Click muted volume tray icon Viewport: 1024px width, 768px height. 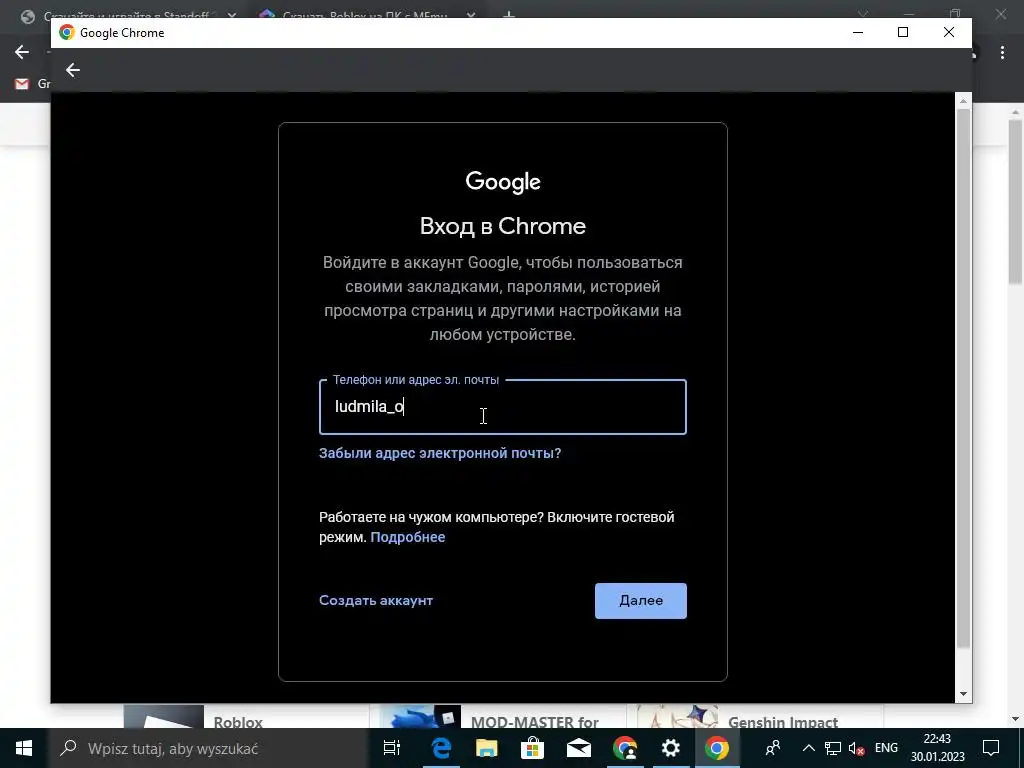[x=856, y=749]
